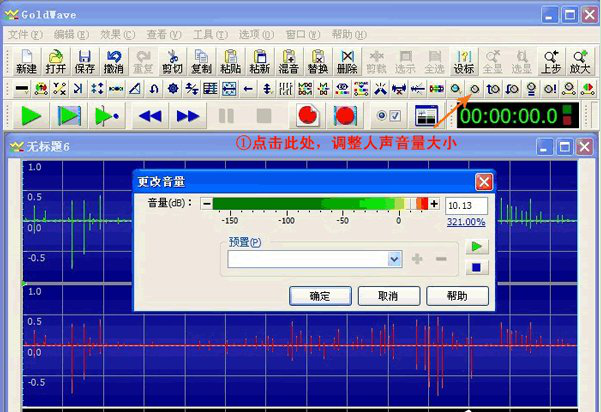Image resolution: width=601 pixels, height=412 pixels.
Task: Expand the 预置 preset dropdown
Action: [394, 259]
